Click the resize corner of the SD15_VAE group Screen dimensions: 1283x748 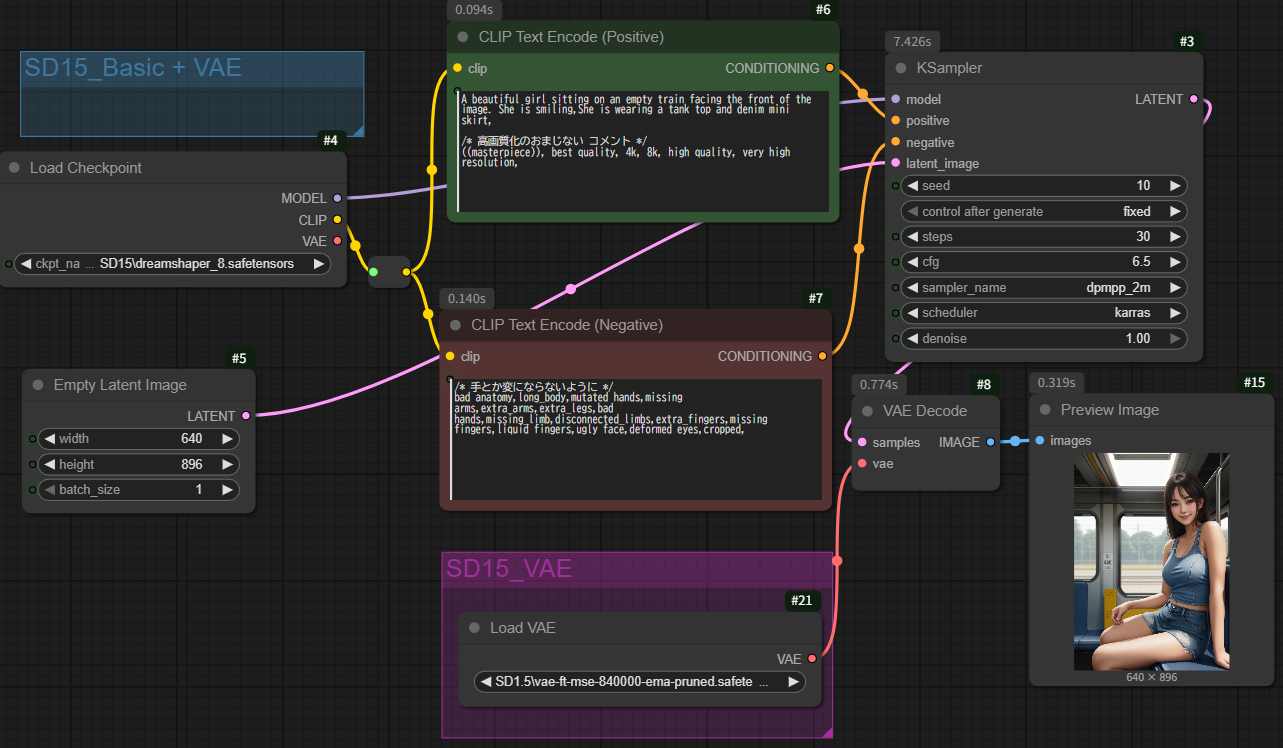tap(827, 732)
